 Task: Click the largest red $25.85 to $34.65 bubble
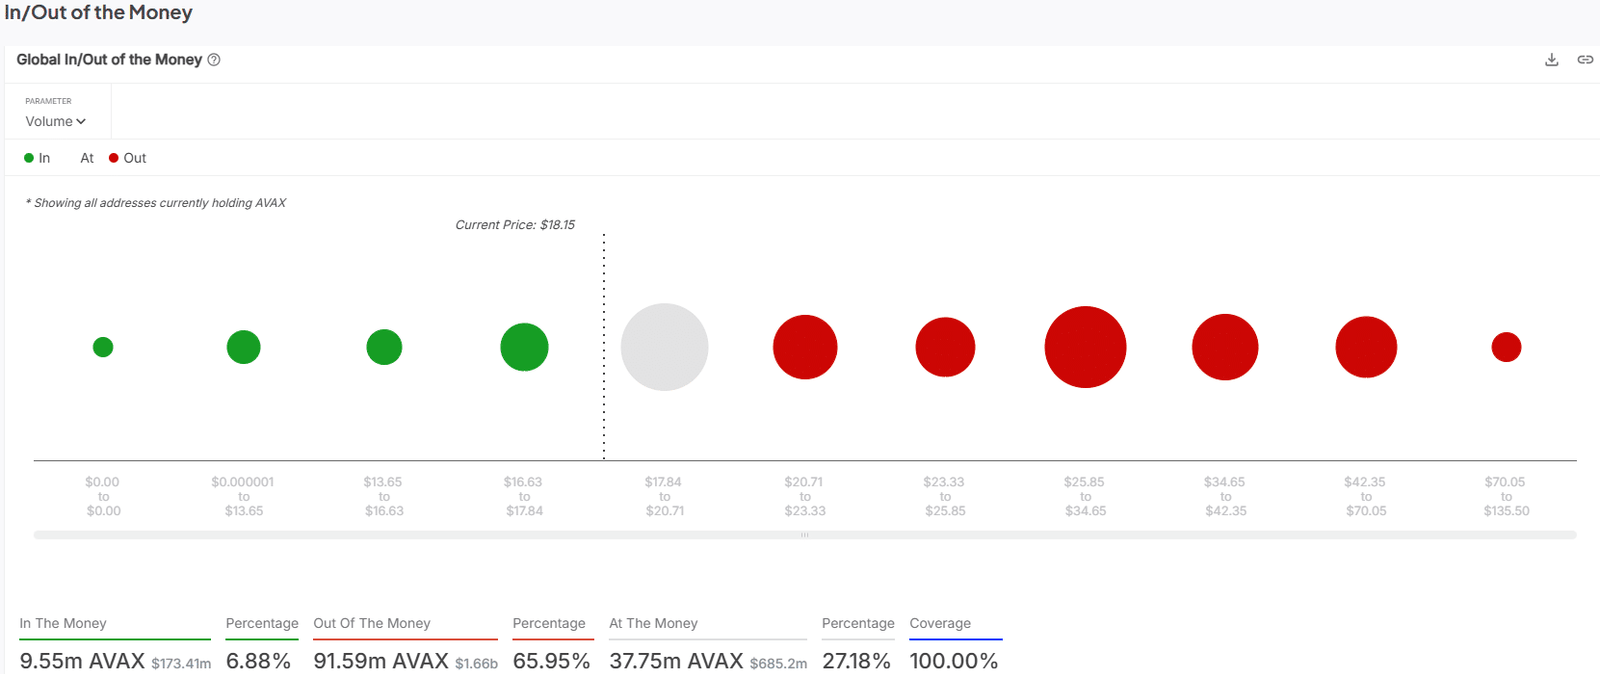pyautogui.click(x=1085, y=347)
